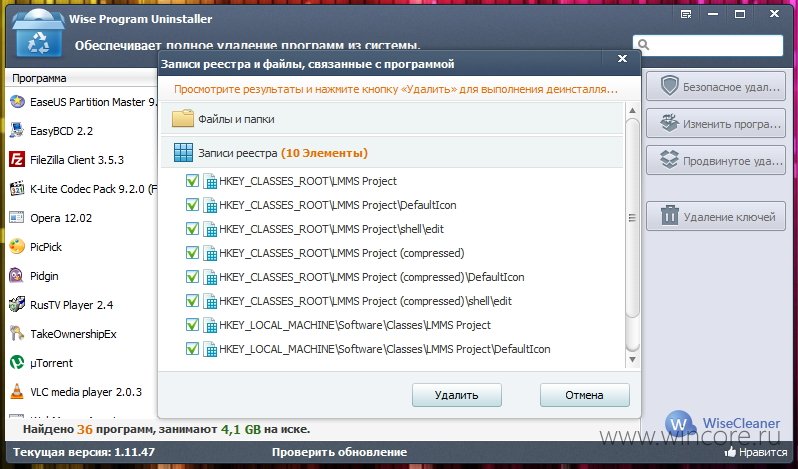Click the thumbs-up Нравится icon

[x=730, y=451]
